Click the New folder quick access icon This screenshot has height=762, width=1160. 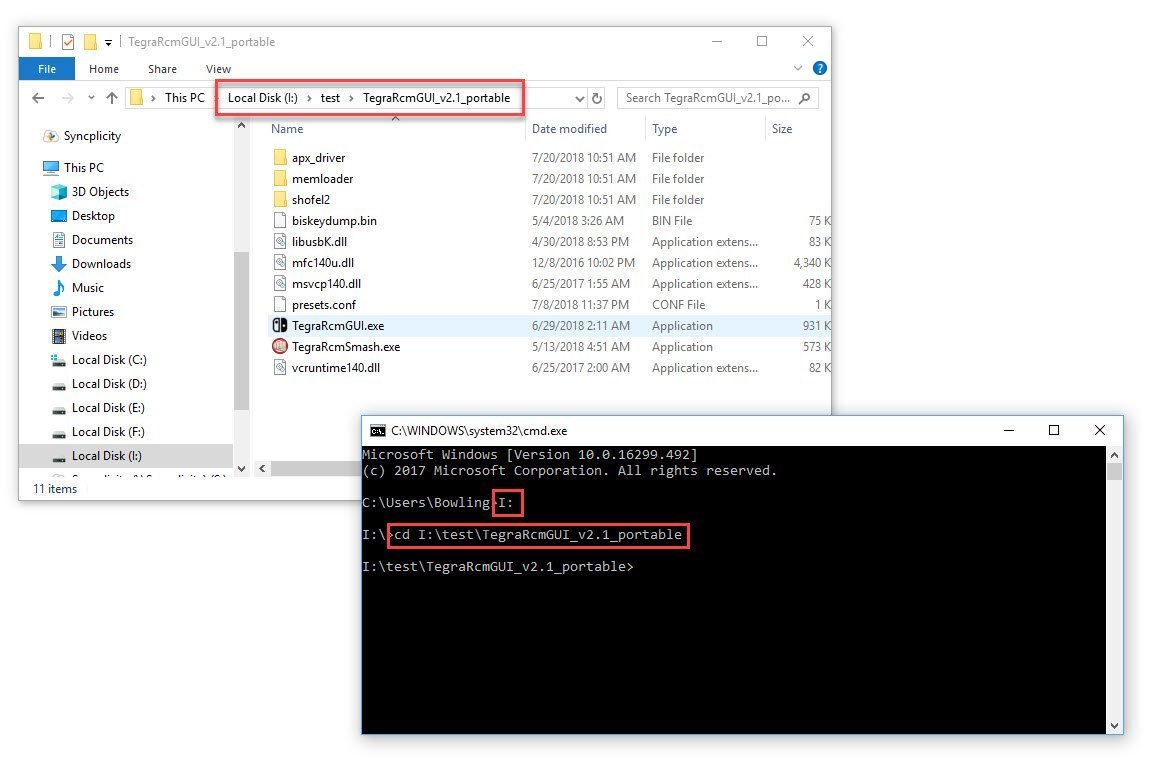[90, 42]
